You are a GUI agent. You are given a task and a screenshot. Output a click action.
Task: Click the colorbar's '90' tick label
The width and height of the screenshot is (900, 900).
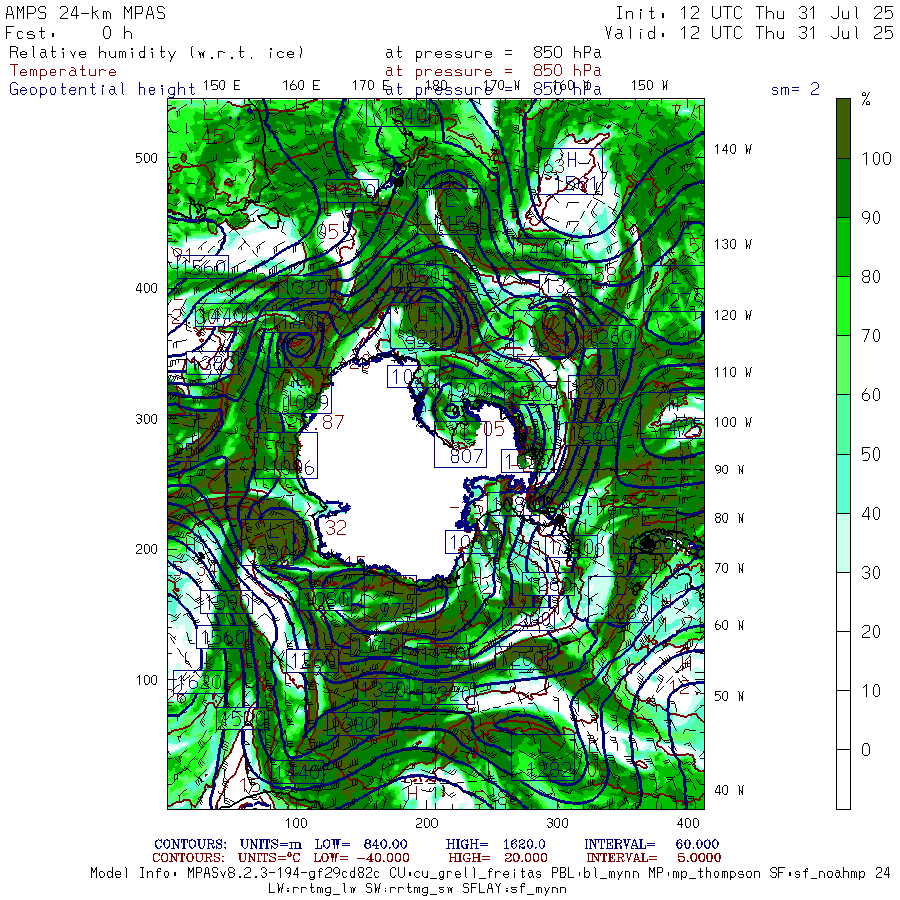point(871,218)
